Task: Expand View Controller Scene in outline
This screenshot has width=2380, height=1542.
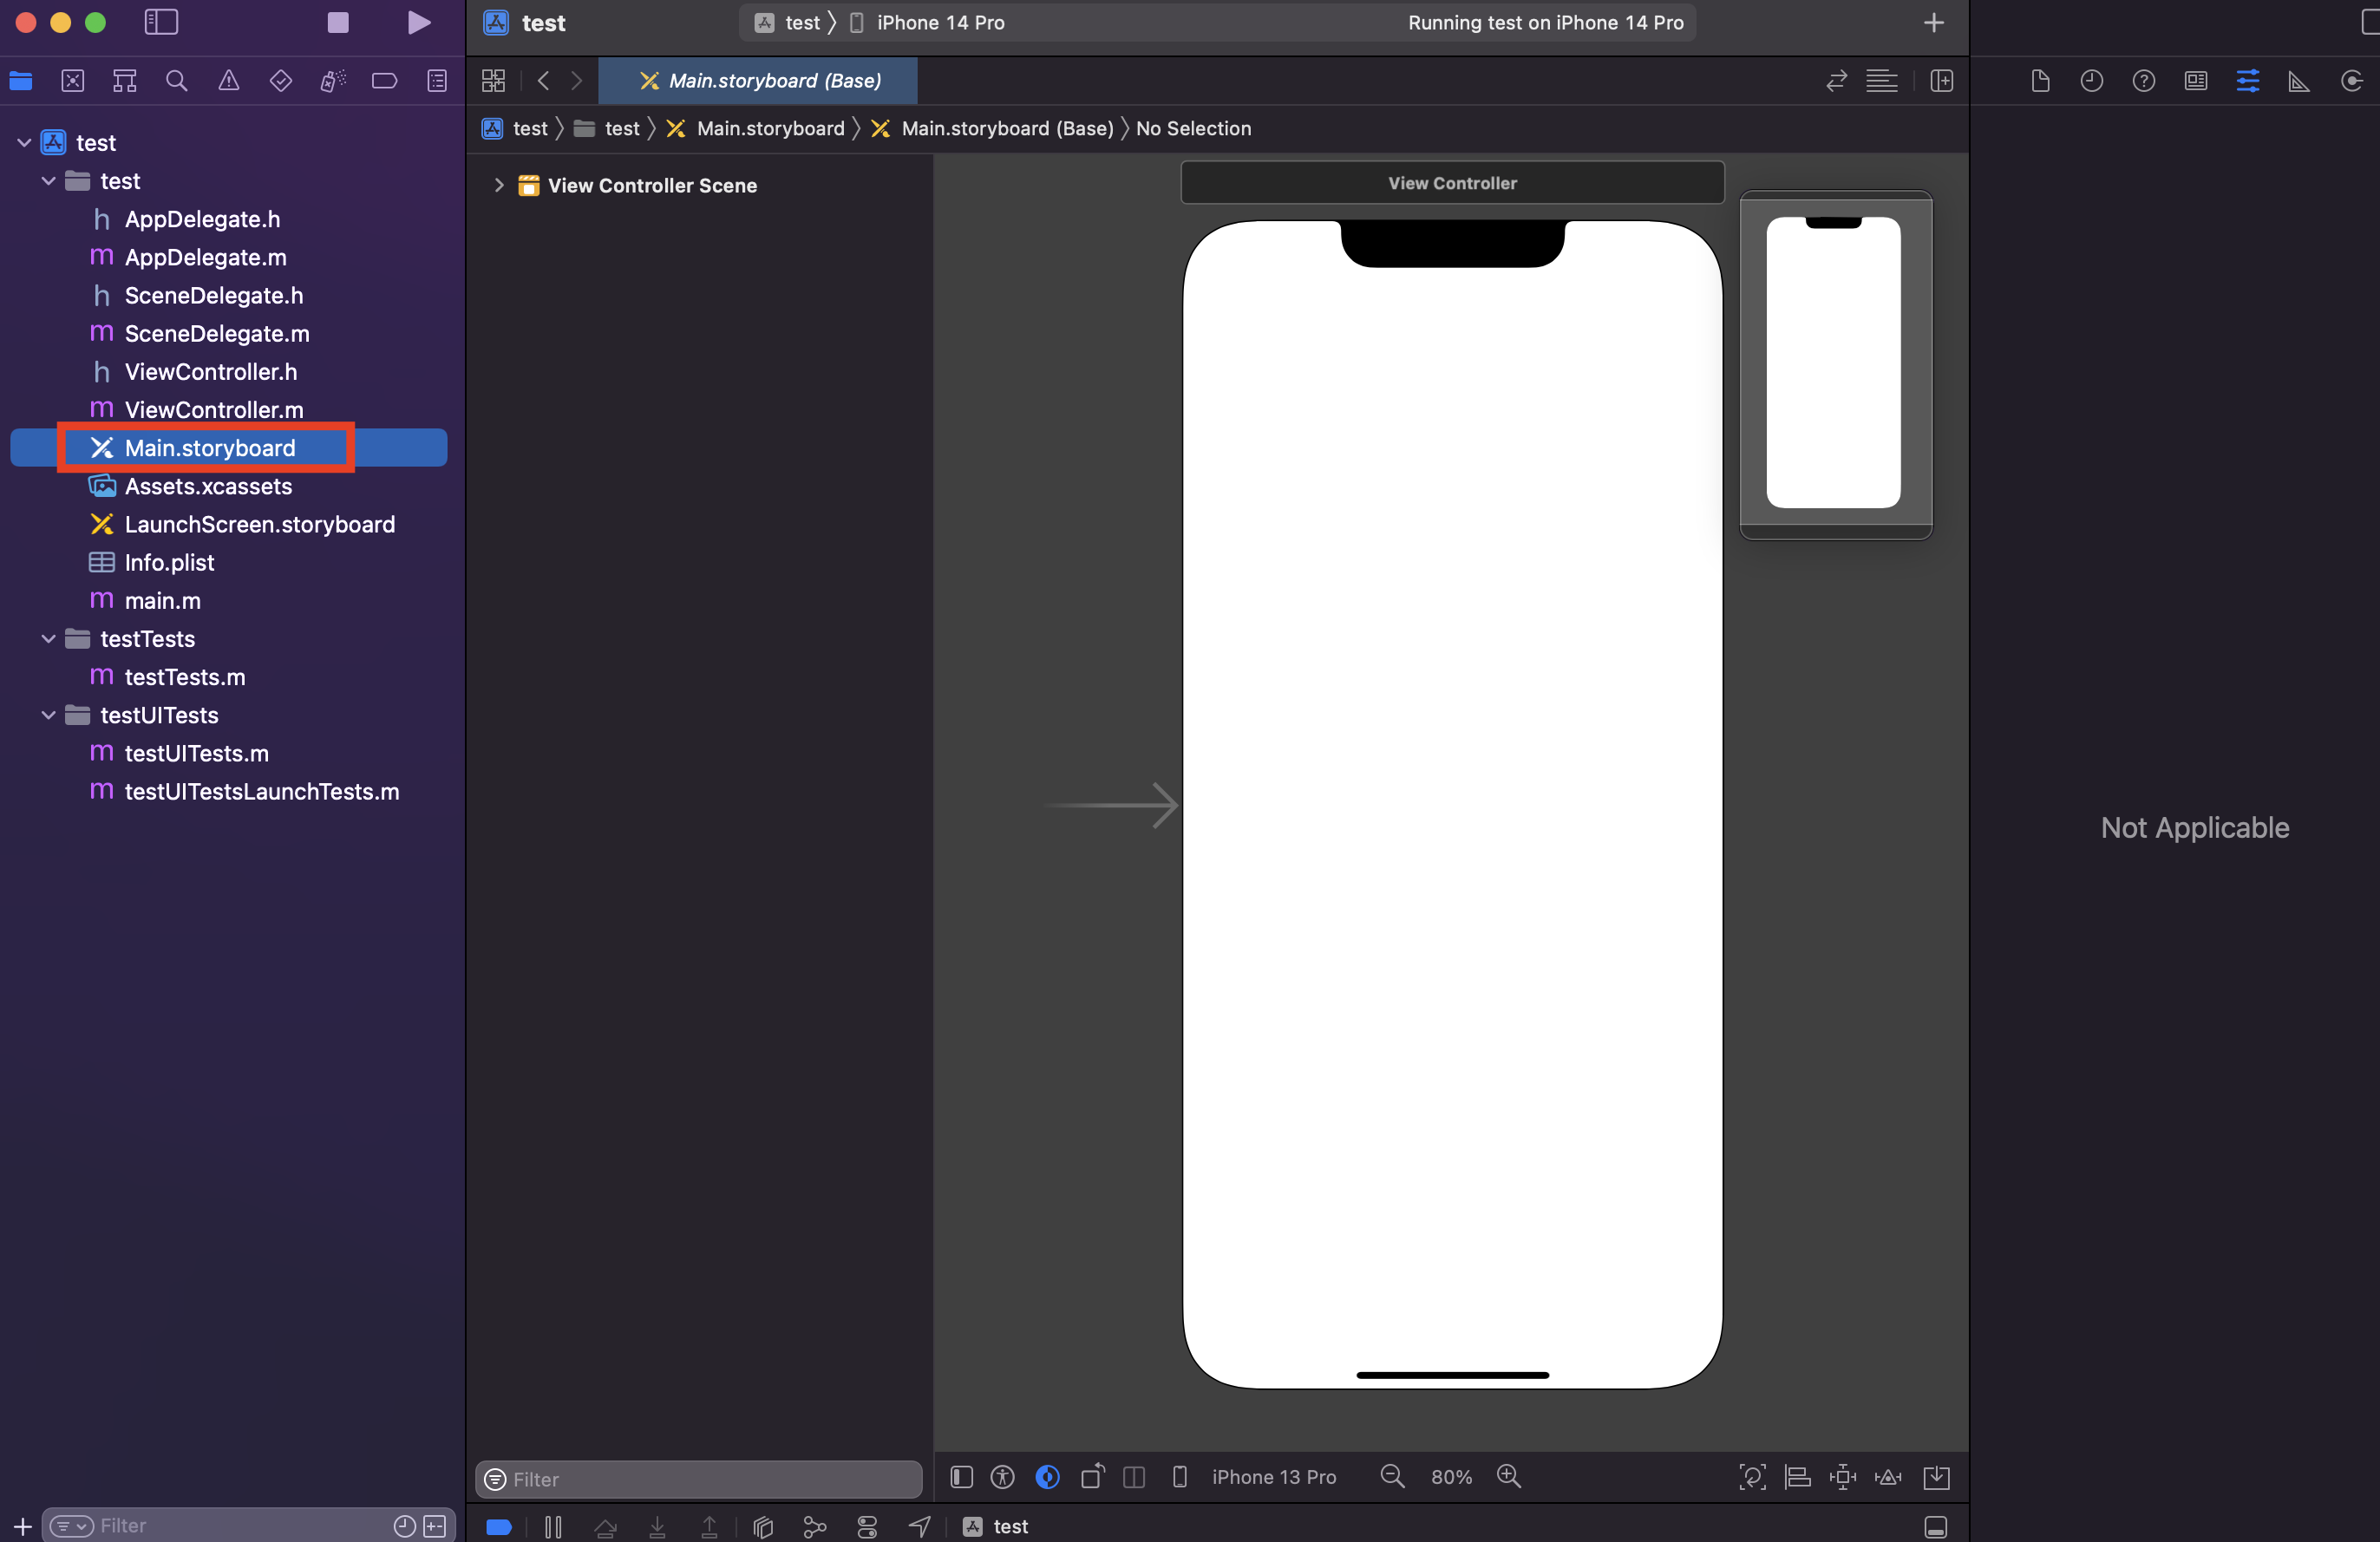Action: 498,185
